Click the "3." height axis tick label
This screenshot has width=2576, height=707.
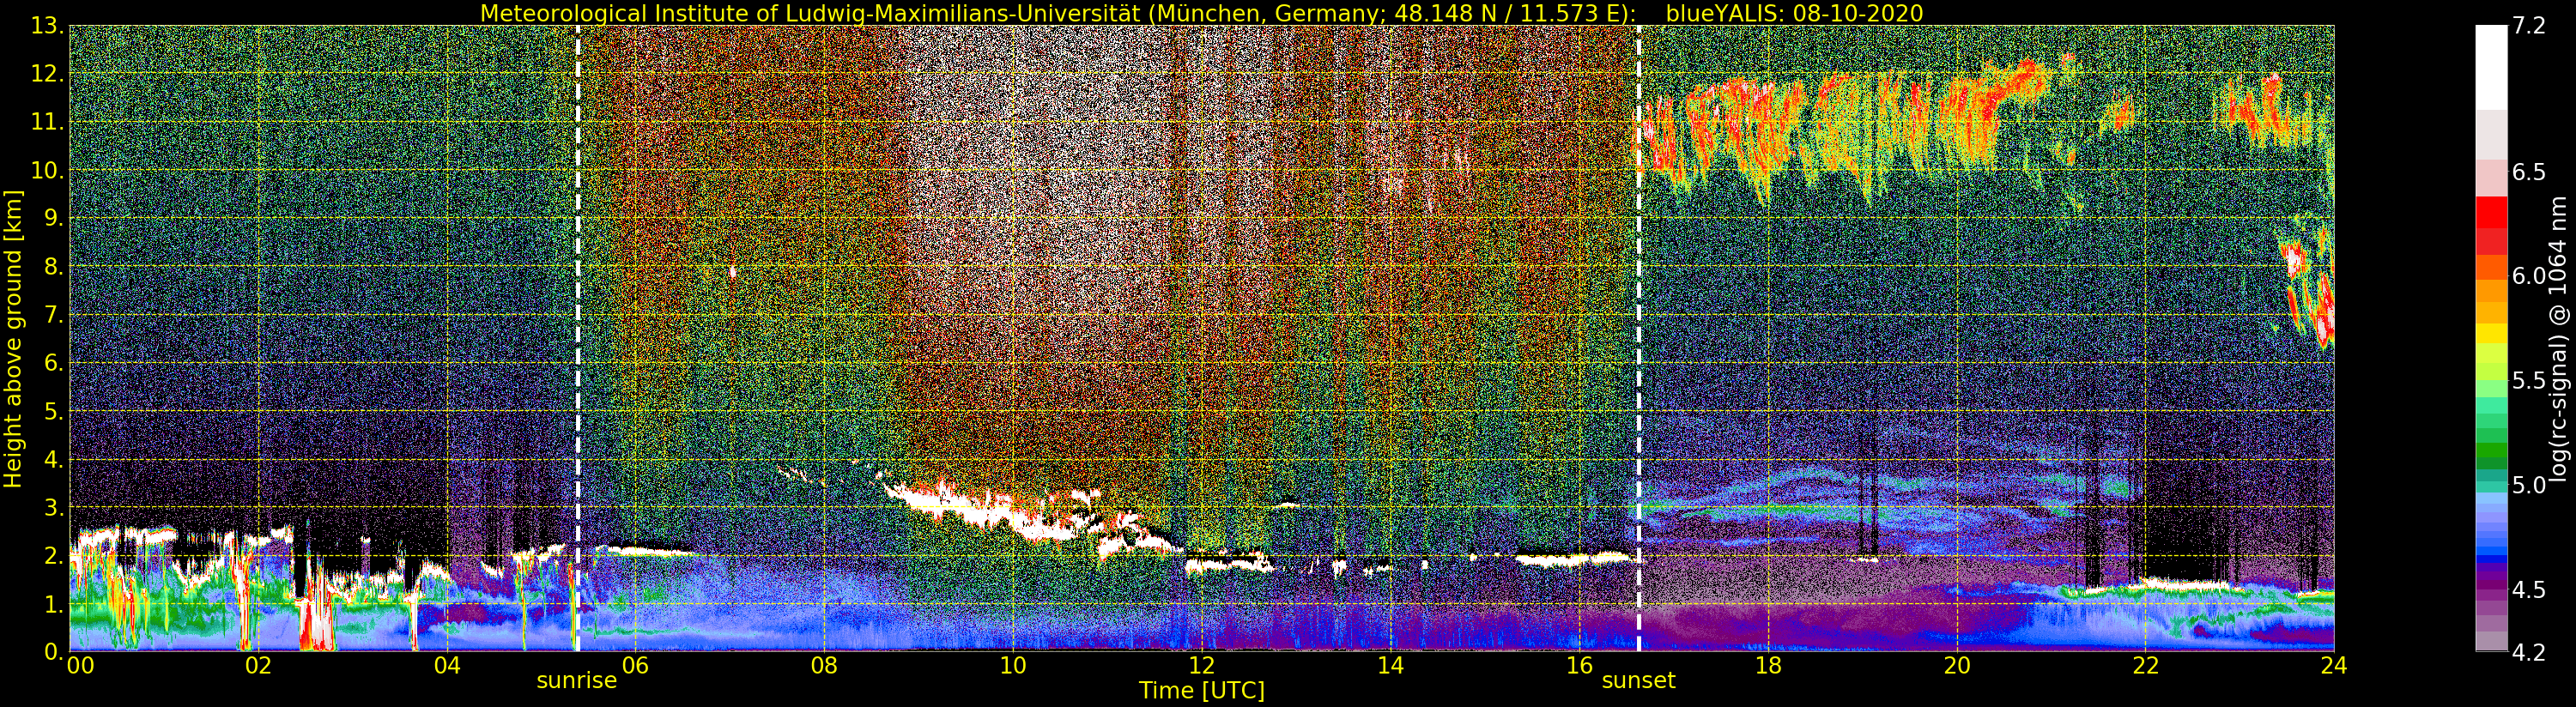click(x=53, y=507)
